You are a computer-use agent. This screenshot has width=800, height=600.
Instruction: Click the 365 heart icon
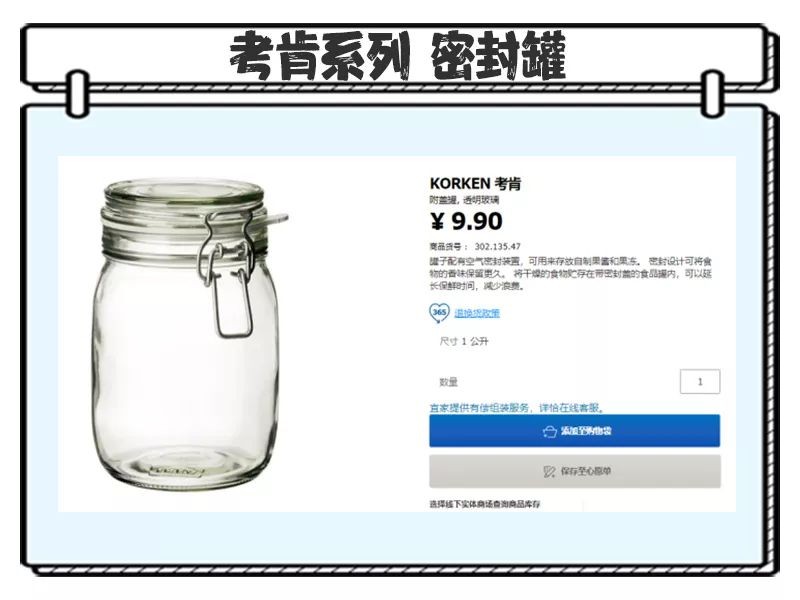[439, 313]
